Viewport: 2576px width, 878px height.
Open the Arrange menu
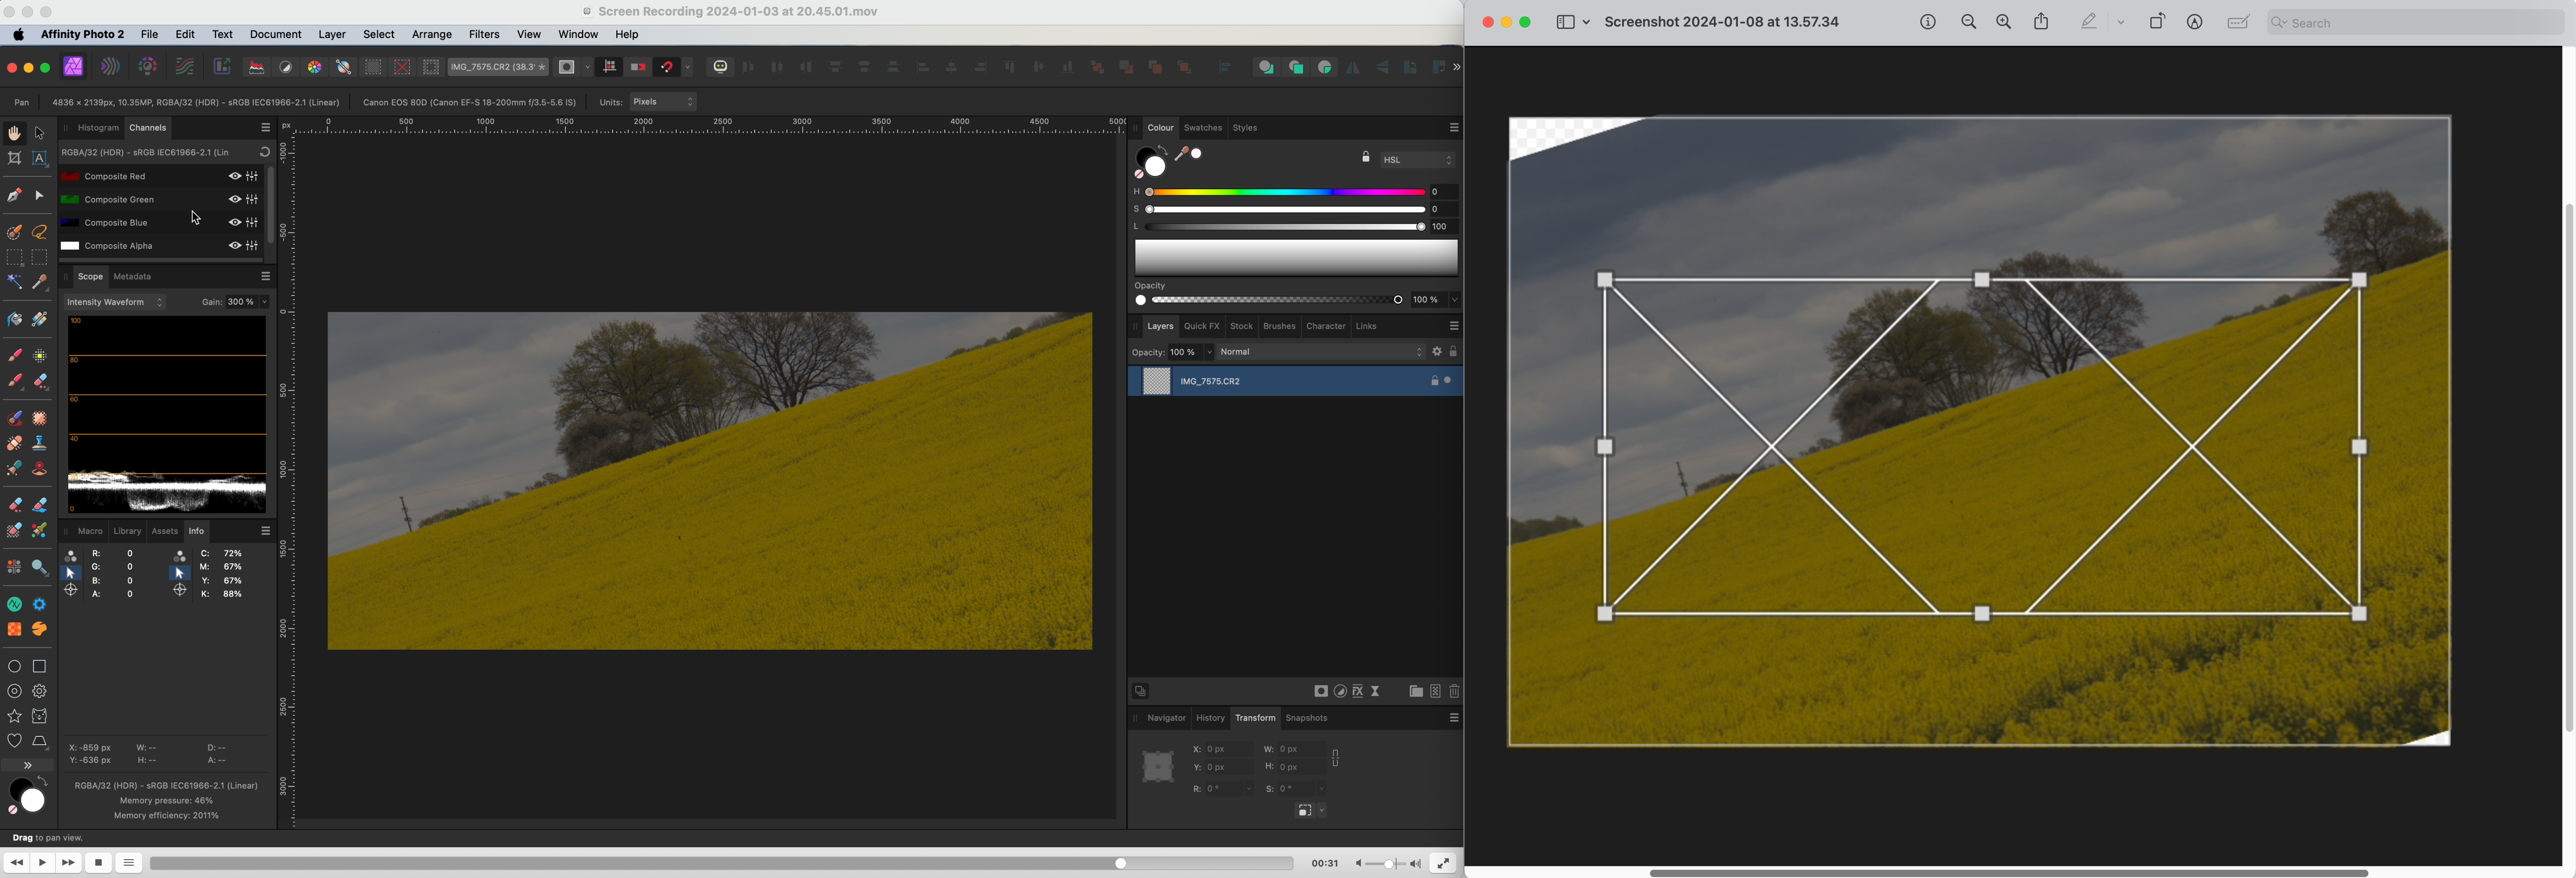point(432,35)
